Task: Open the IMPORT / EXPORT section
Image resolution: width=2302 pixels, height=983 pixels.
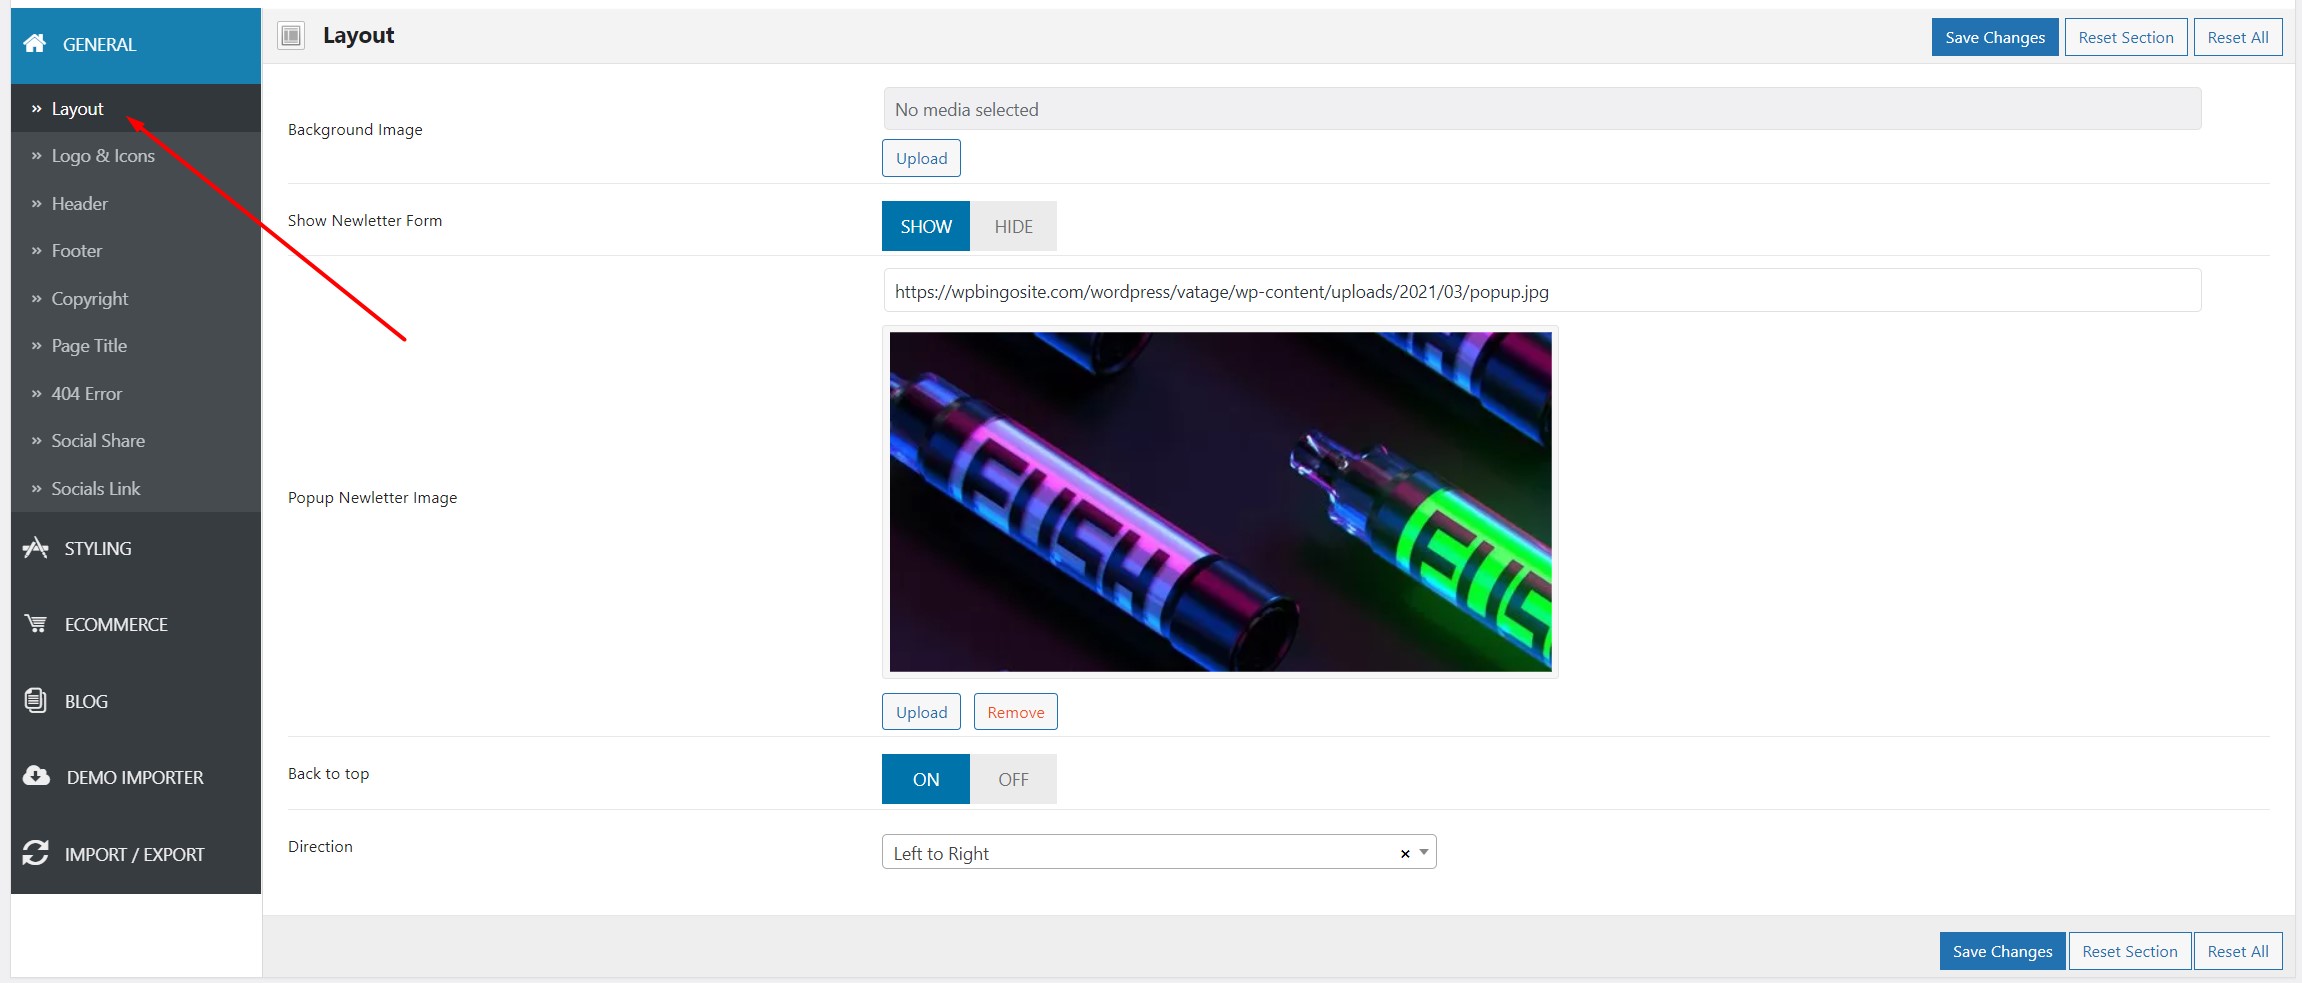Action: point(136,854)
